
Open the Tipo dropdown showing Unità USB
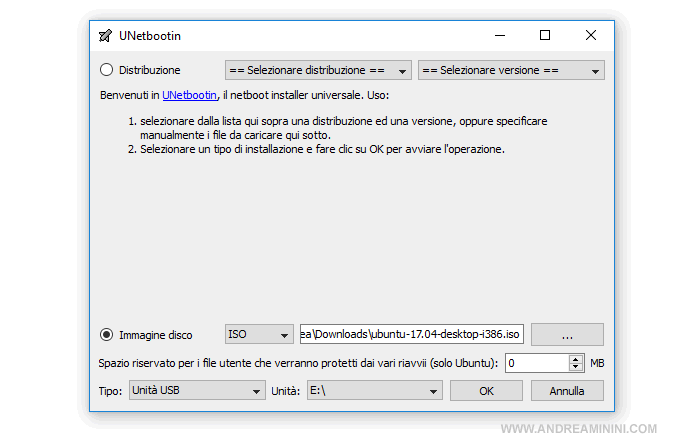(x=196, y=390)
